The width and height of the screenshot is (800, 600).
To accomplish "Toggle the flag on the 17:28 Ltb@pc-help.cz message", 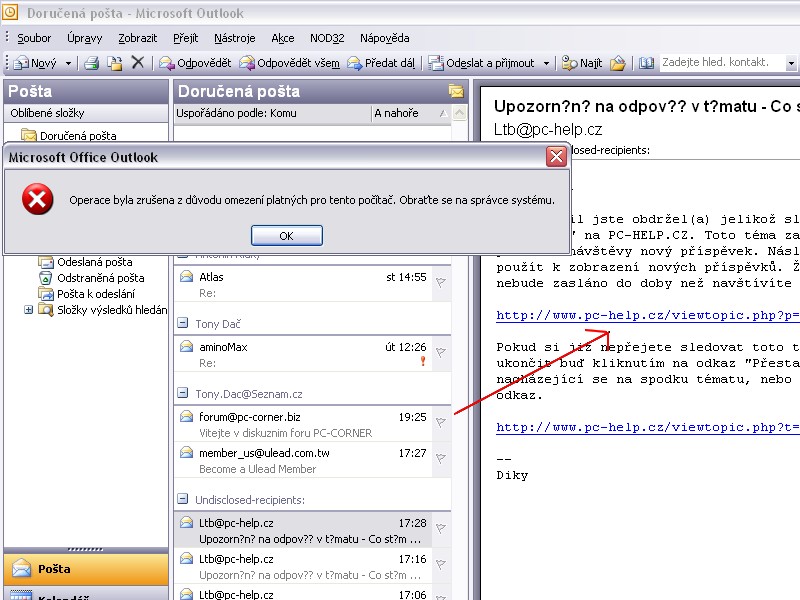I will [441, 528].
